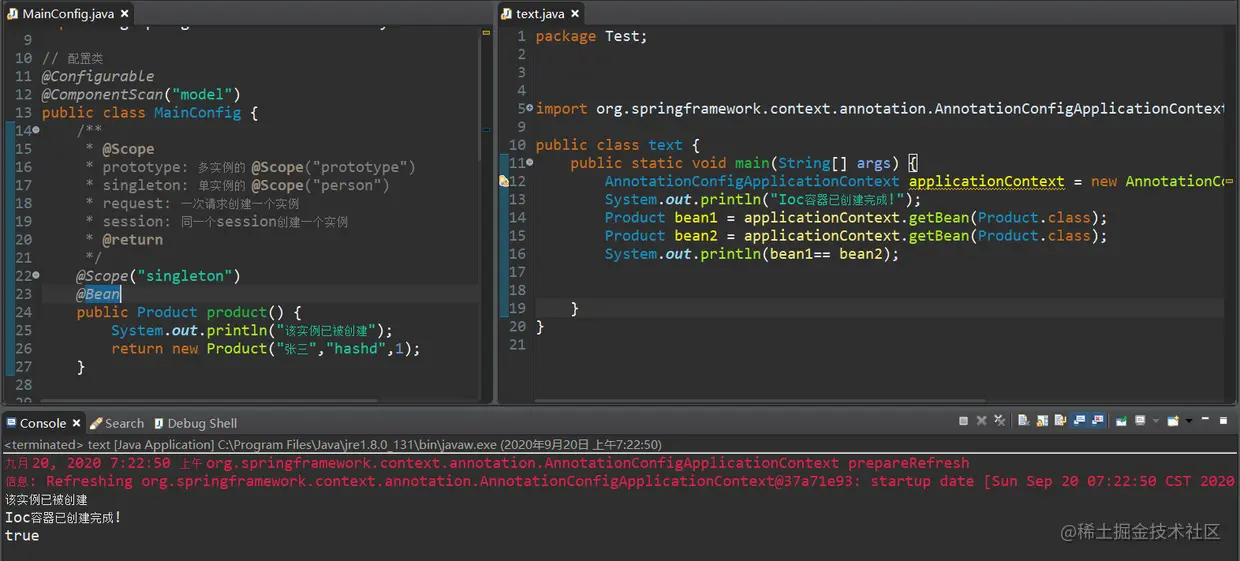
Task: Clear the Console output
Action: (1024, 421)
